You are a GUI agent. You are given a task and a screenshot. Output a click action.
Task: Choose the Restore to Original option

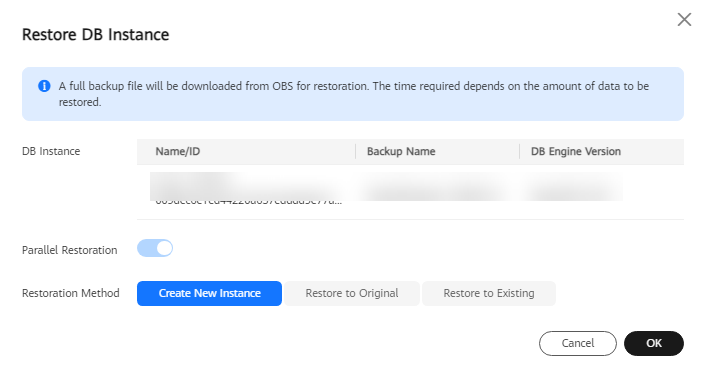pyautogui.click(x=352, y=293)
